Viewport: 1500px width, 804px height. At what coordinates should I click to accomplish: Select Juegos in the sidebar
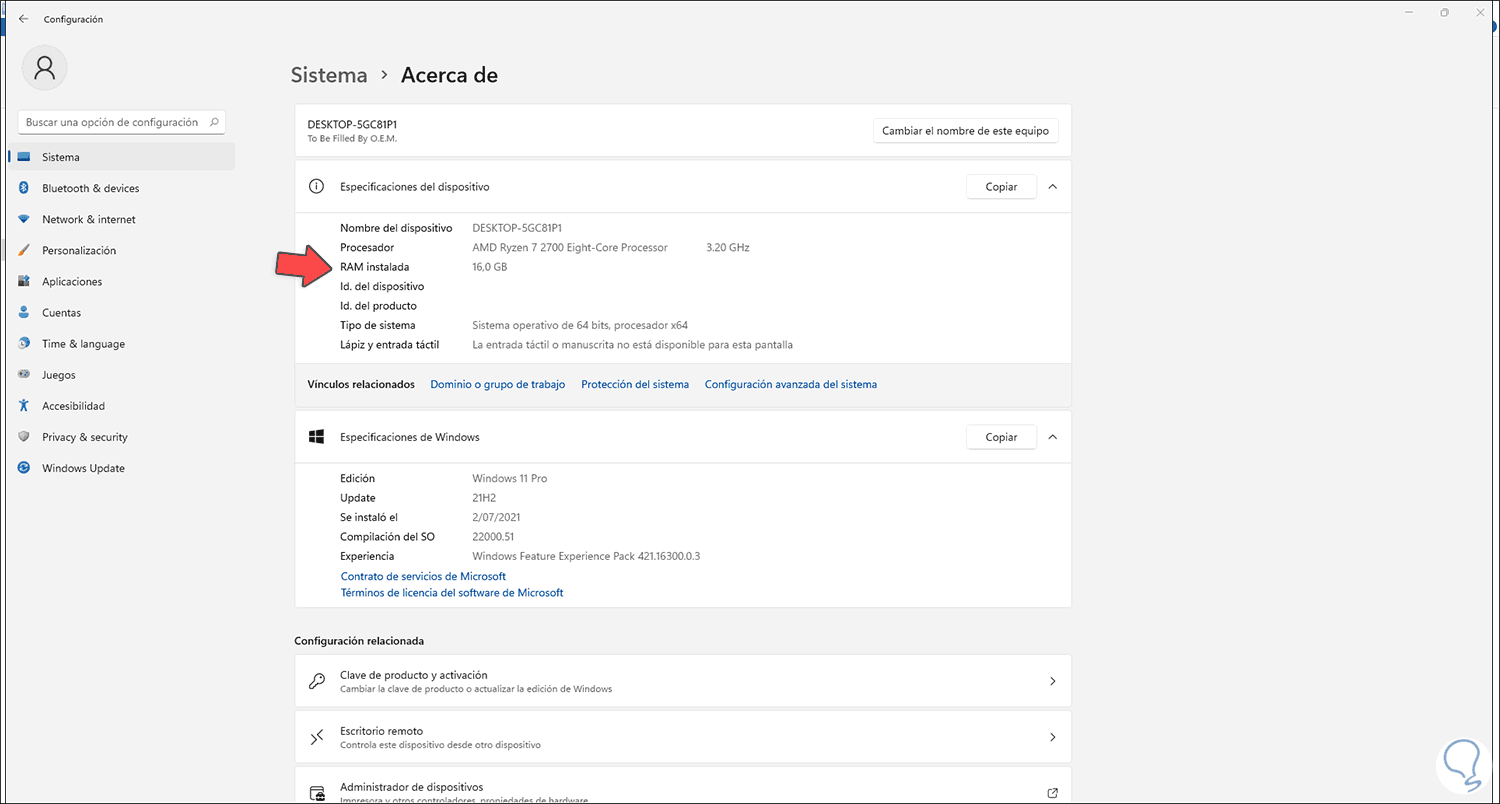pos(59,375)
